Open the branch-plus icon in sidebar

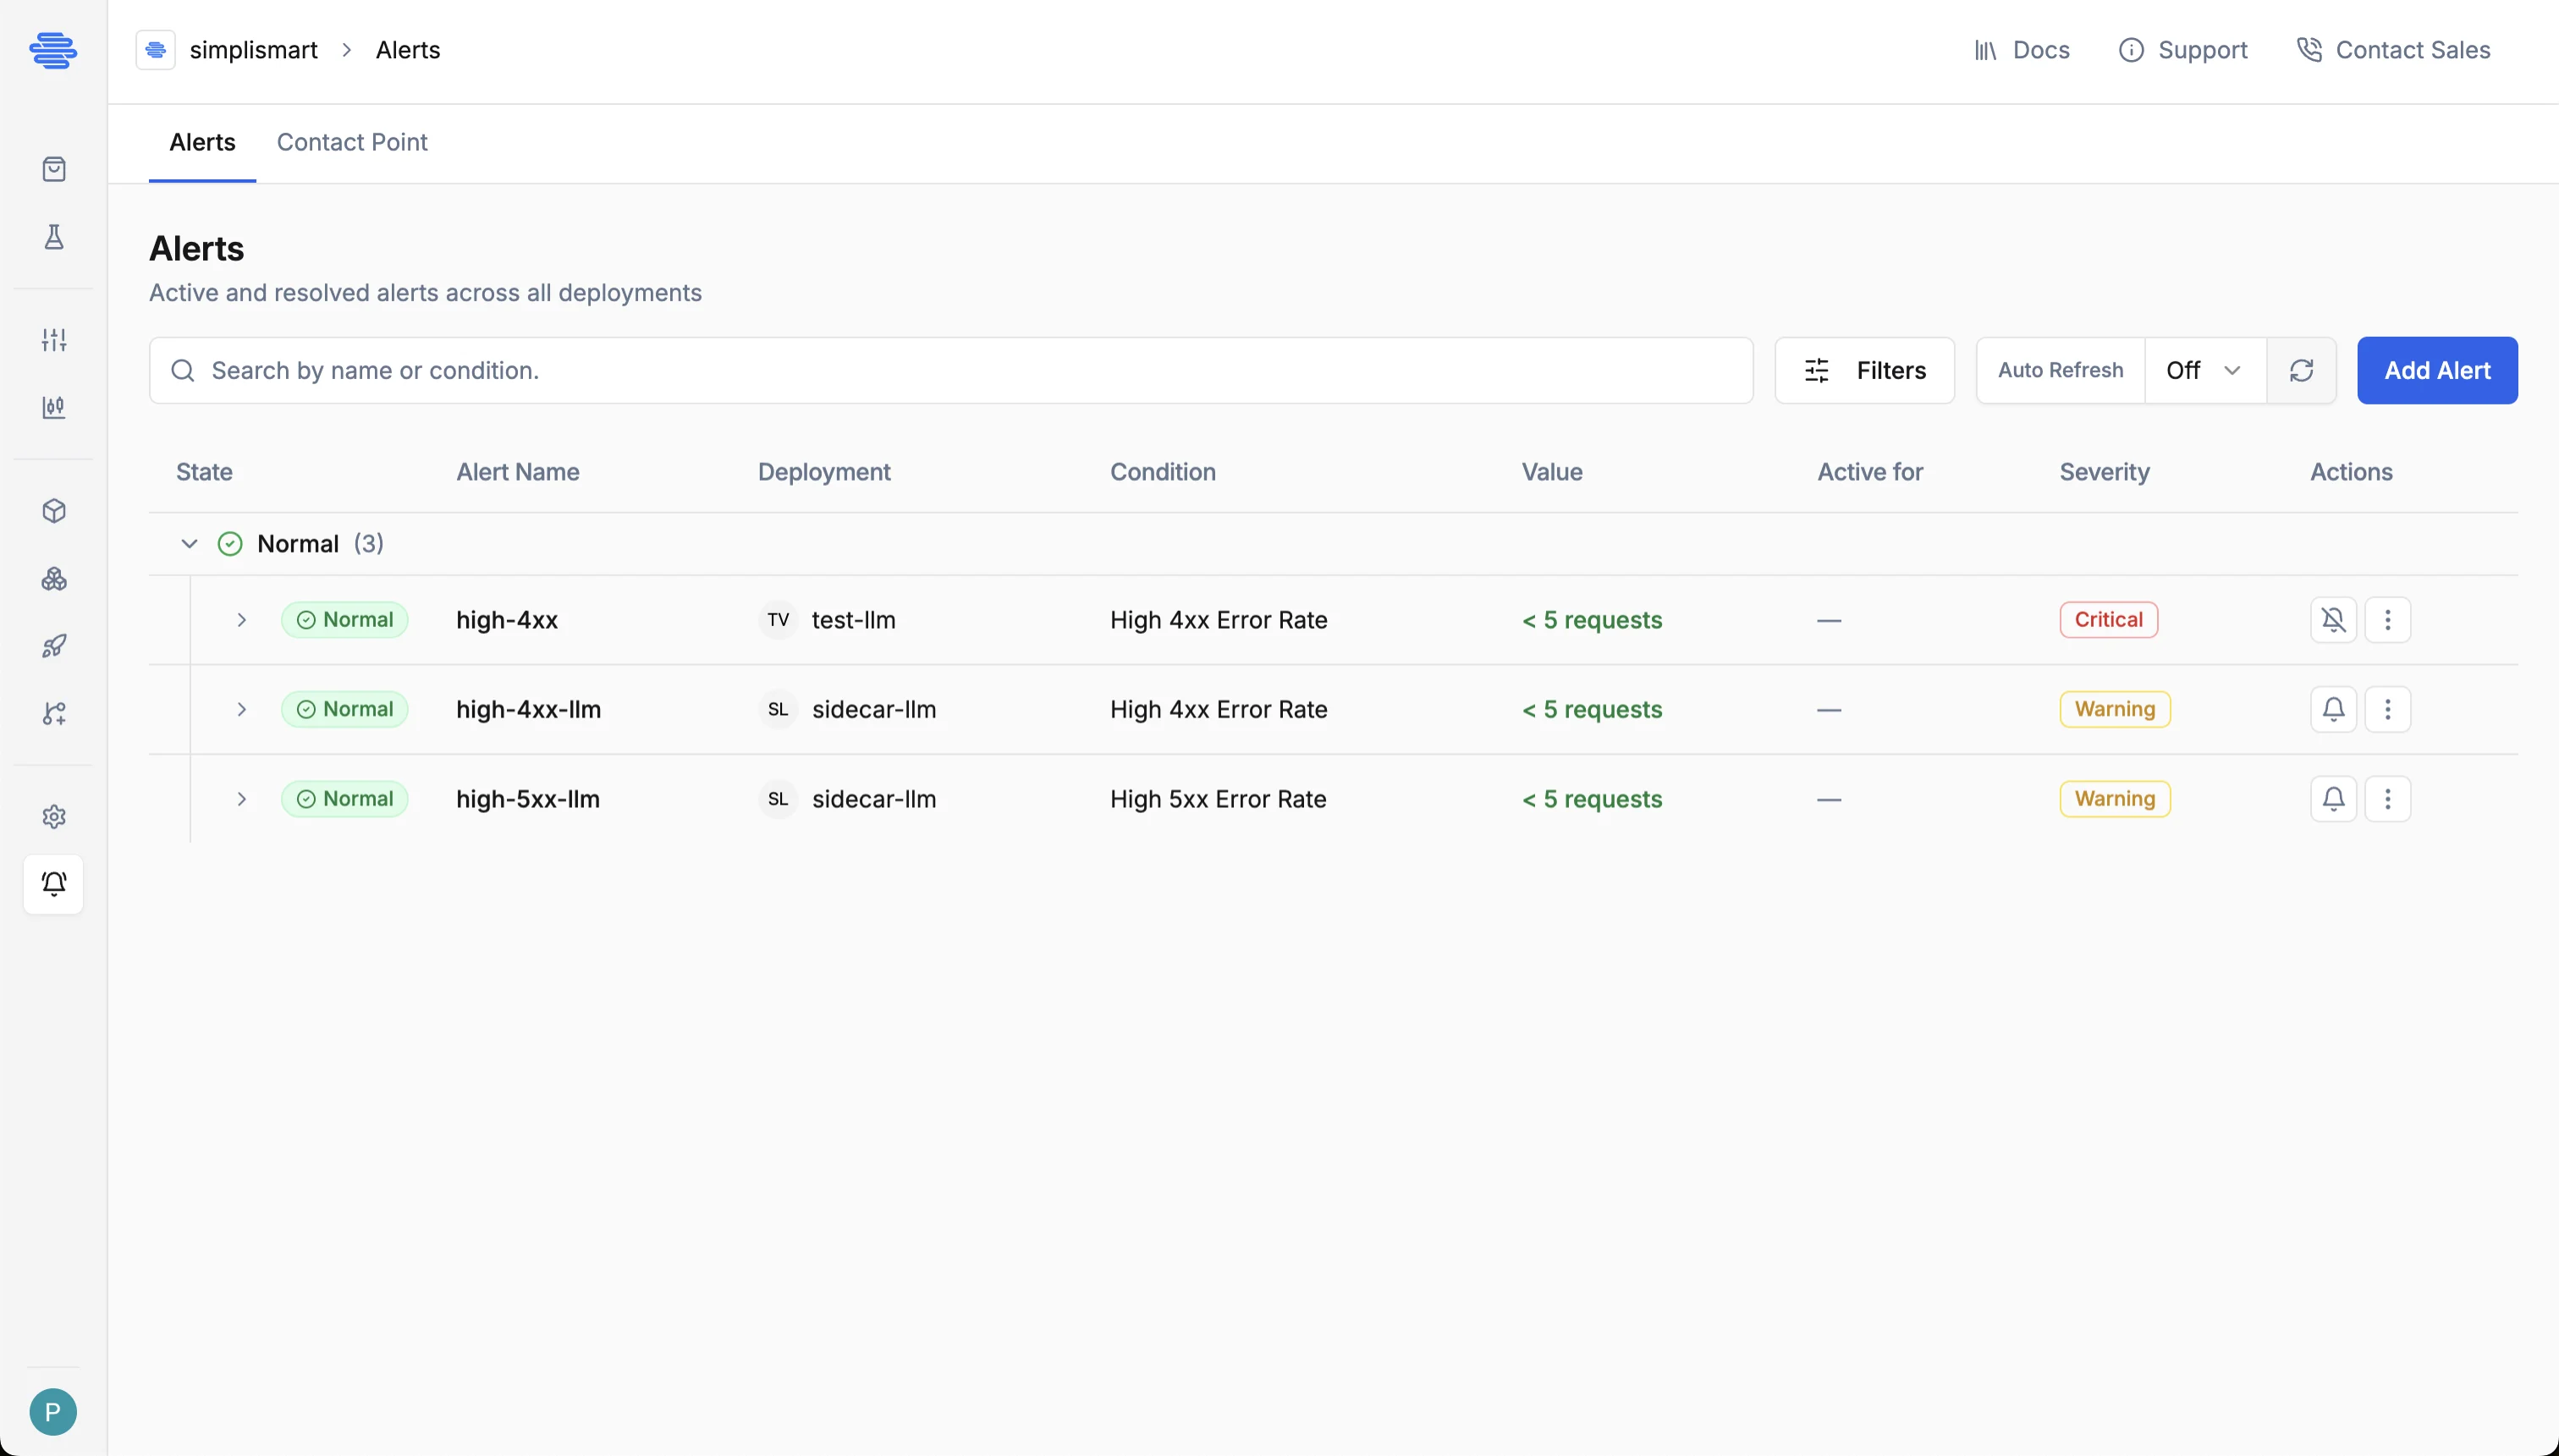(54, 713)
